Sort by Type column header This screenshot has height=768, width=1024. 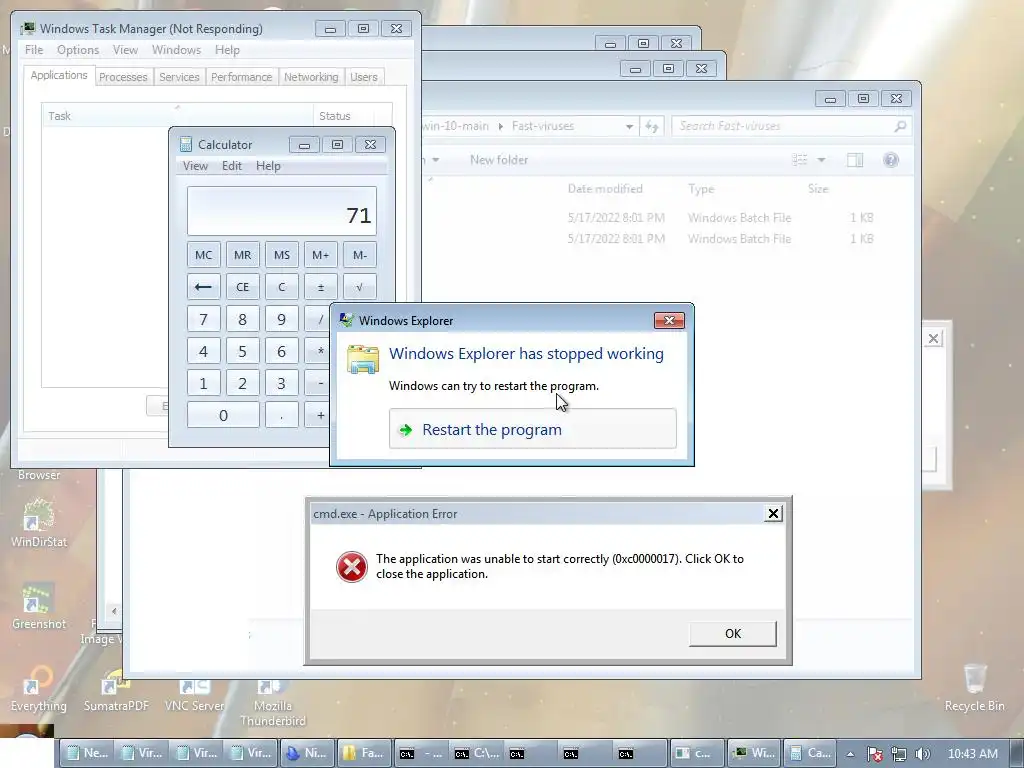(701, 189)
